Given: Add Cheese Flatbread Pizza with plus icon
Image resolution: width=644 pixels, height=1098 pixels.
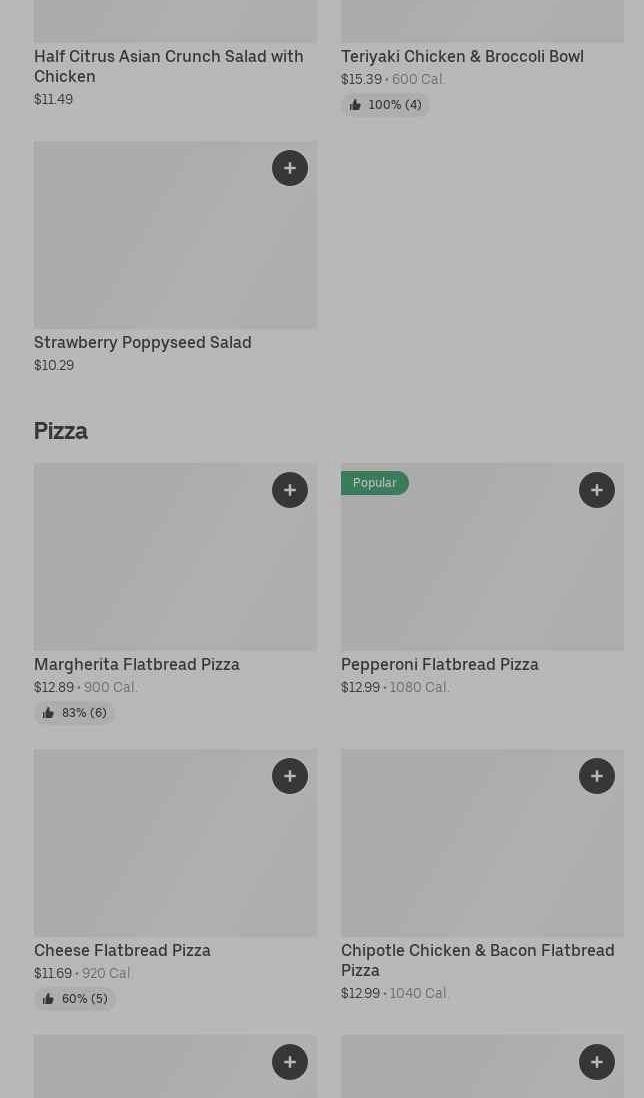Looking at the screenshot, I should (290, 776).
